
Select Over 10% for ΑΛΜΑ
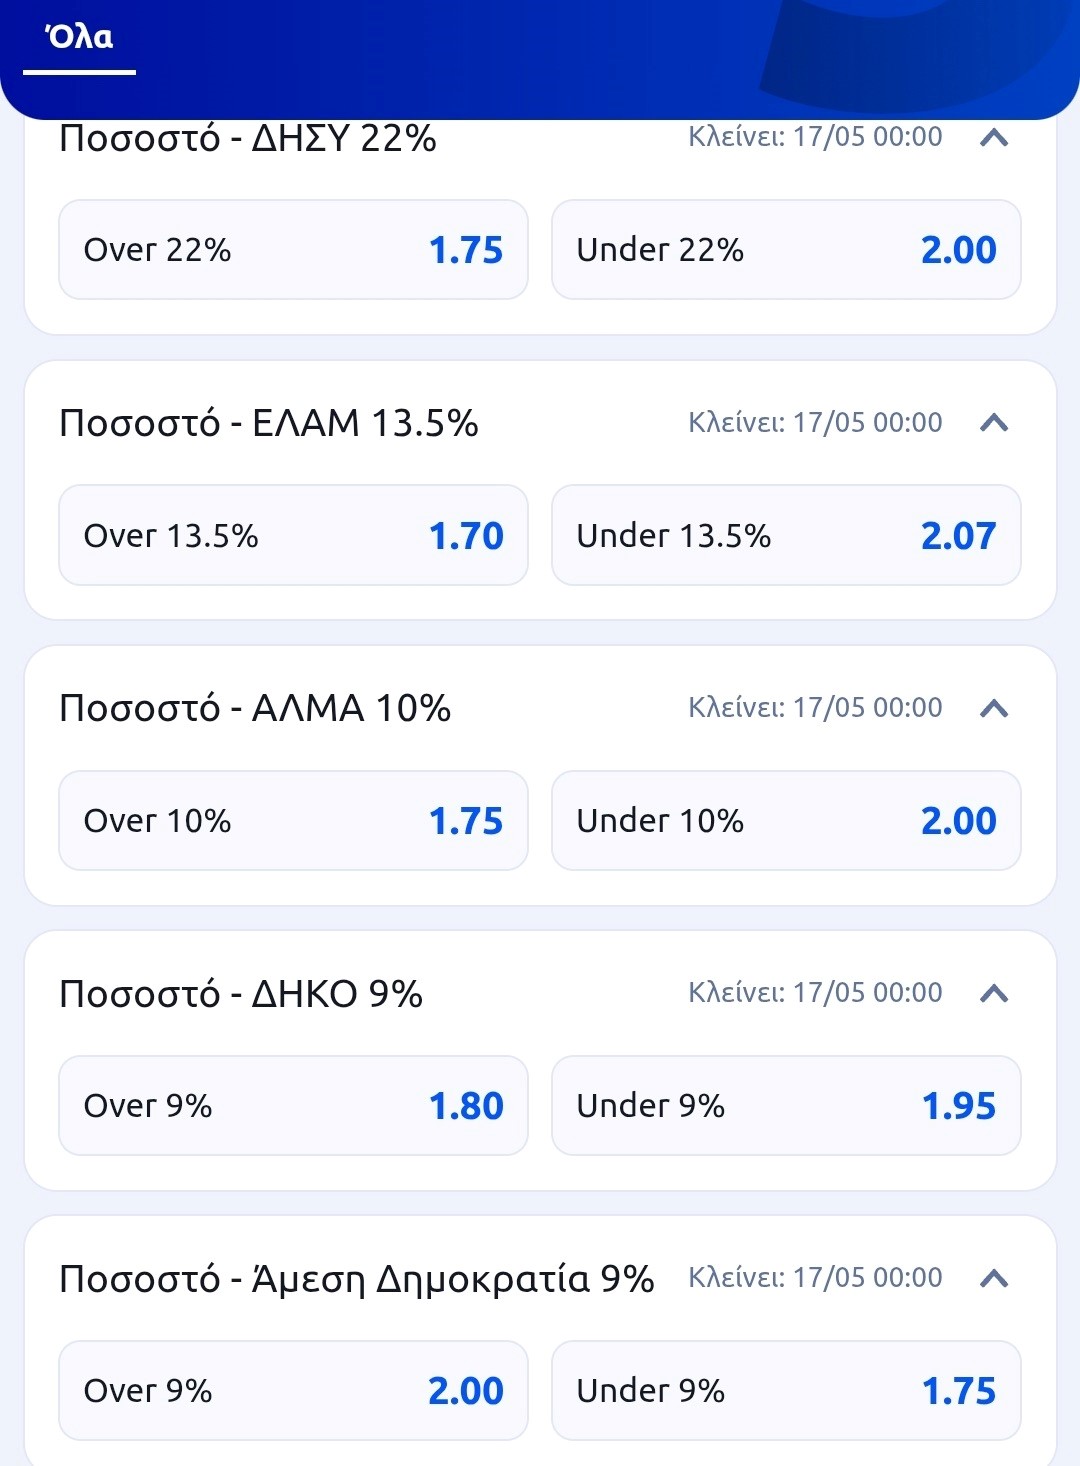293,820
